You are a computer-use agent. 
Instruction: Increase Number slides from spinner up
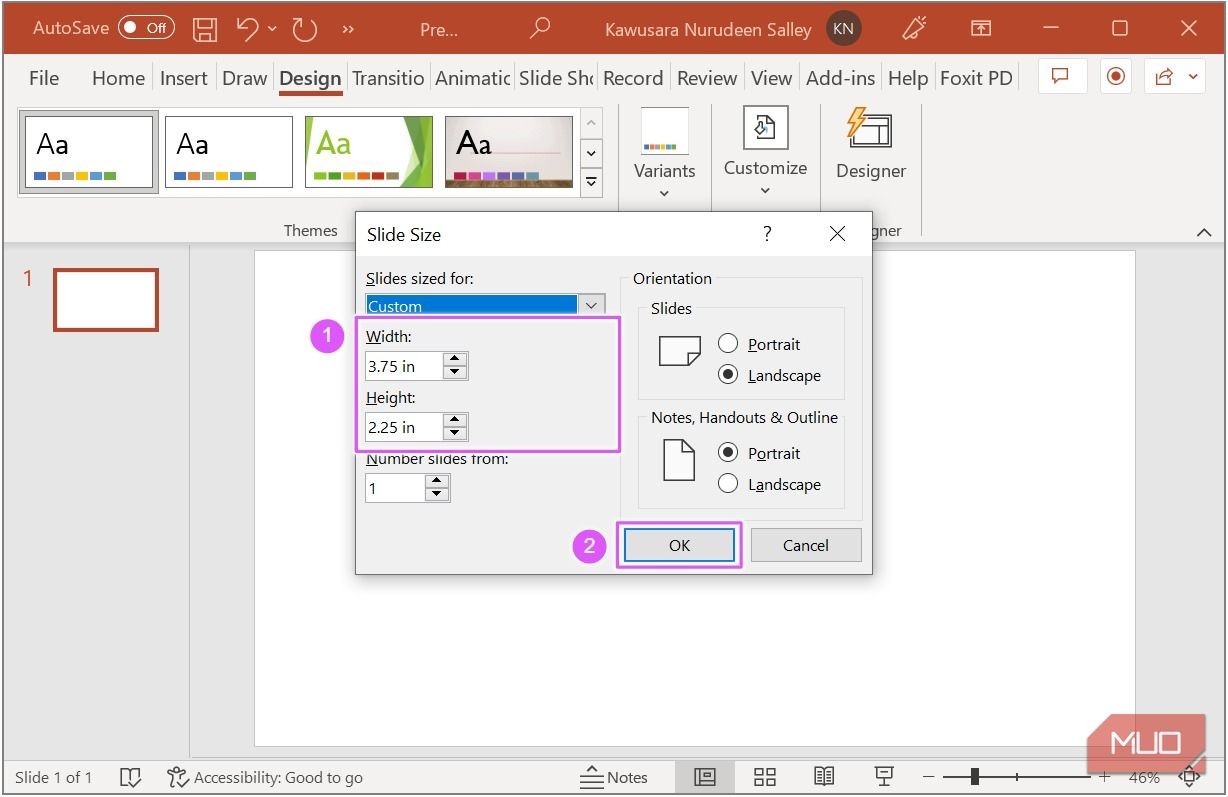coord(437,481)
